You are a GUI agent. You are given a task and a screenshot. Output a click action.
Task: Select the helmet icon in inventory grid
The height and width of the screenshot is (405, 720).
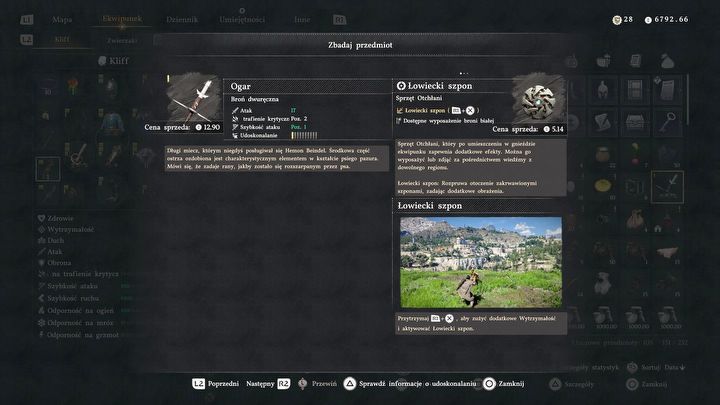point(602,90)
